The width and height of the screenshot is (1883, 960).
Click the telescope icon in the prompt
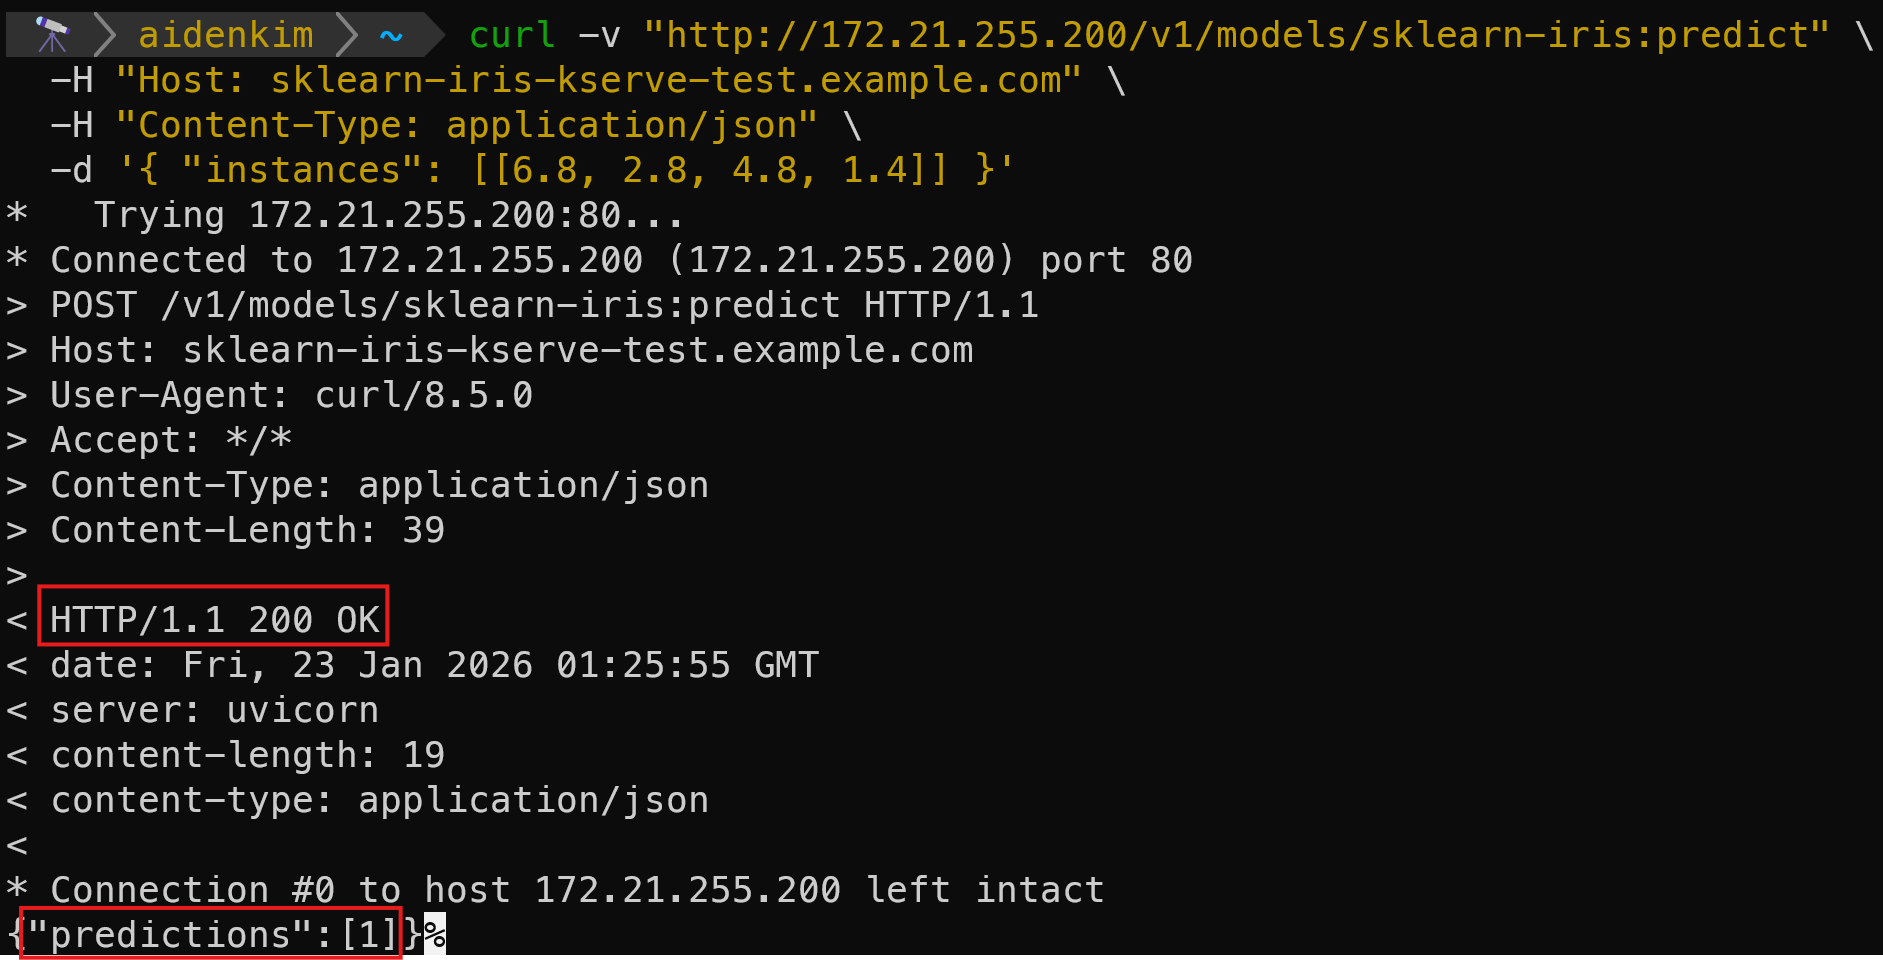point(51,35)
